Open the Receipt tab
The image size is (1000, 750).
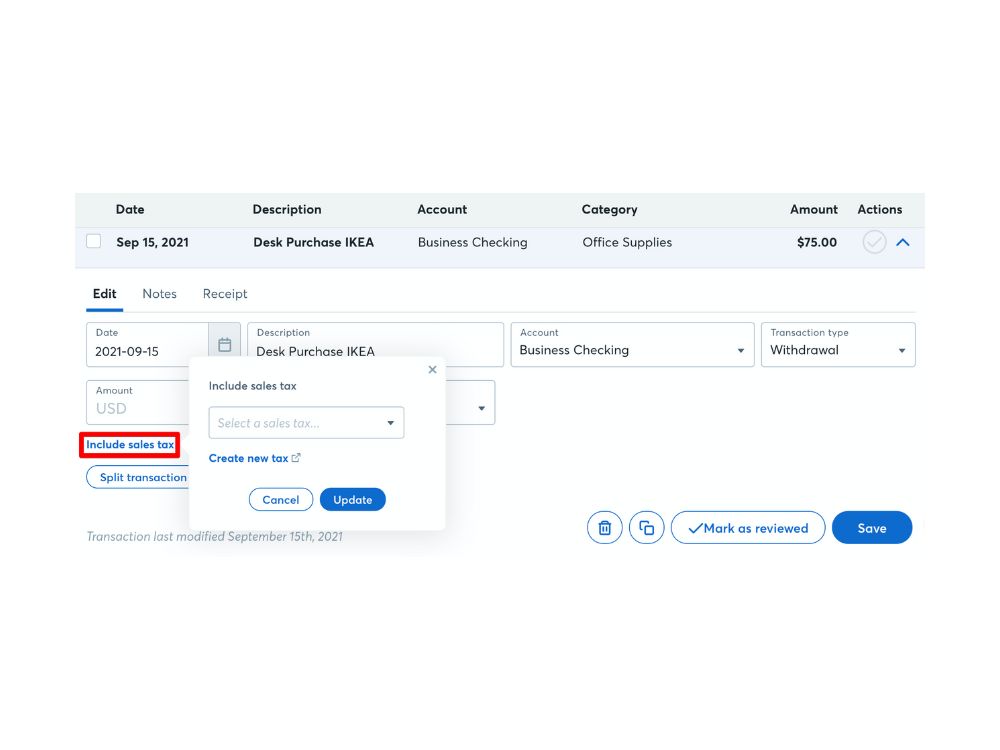click(x=225, y=294)
